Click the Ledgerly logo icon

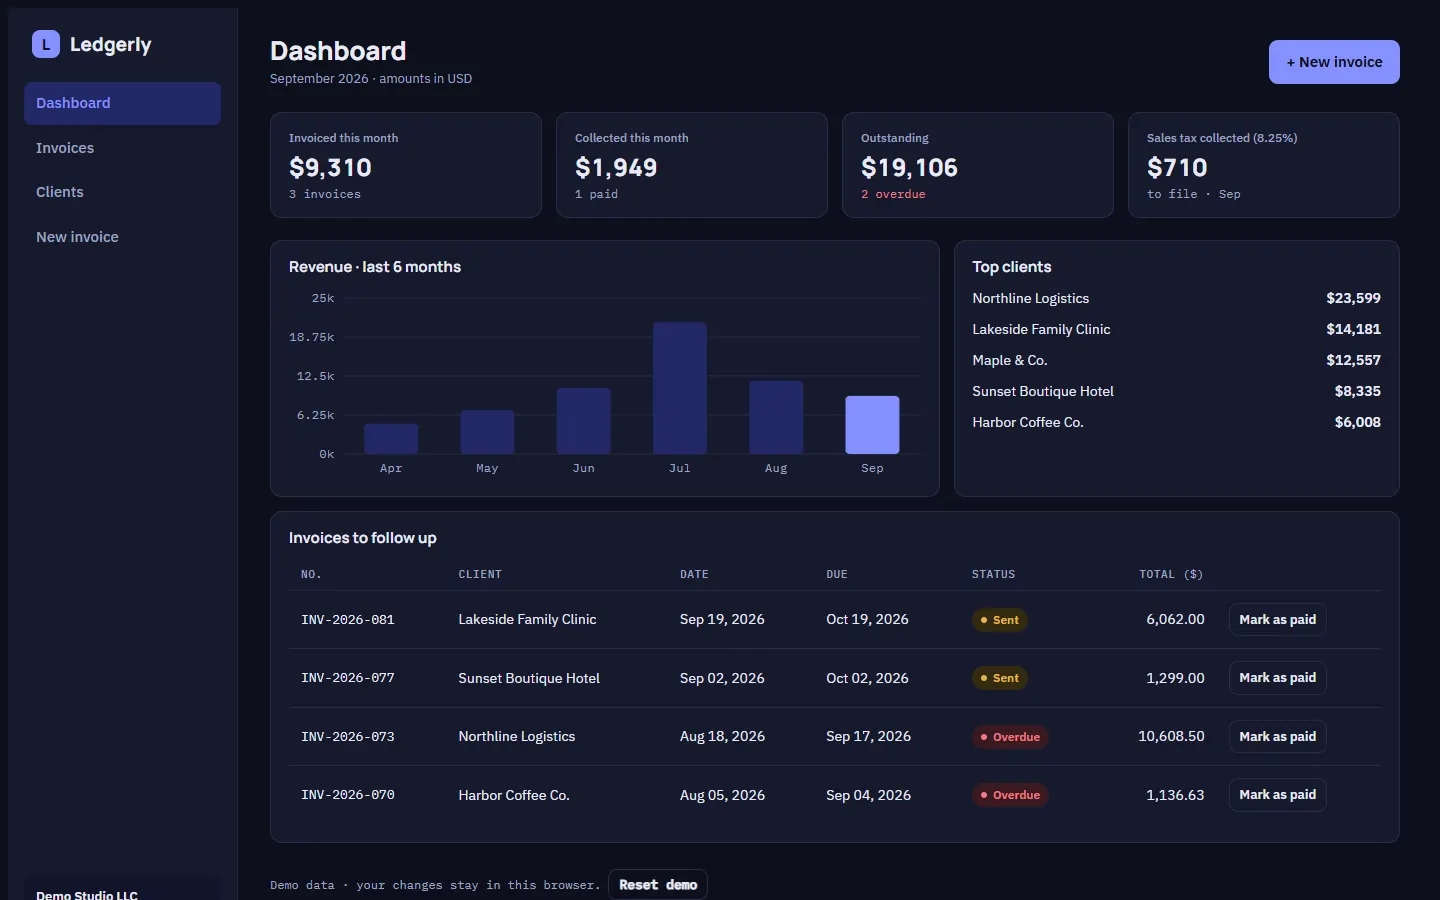point(46,44)
